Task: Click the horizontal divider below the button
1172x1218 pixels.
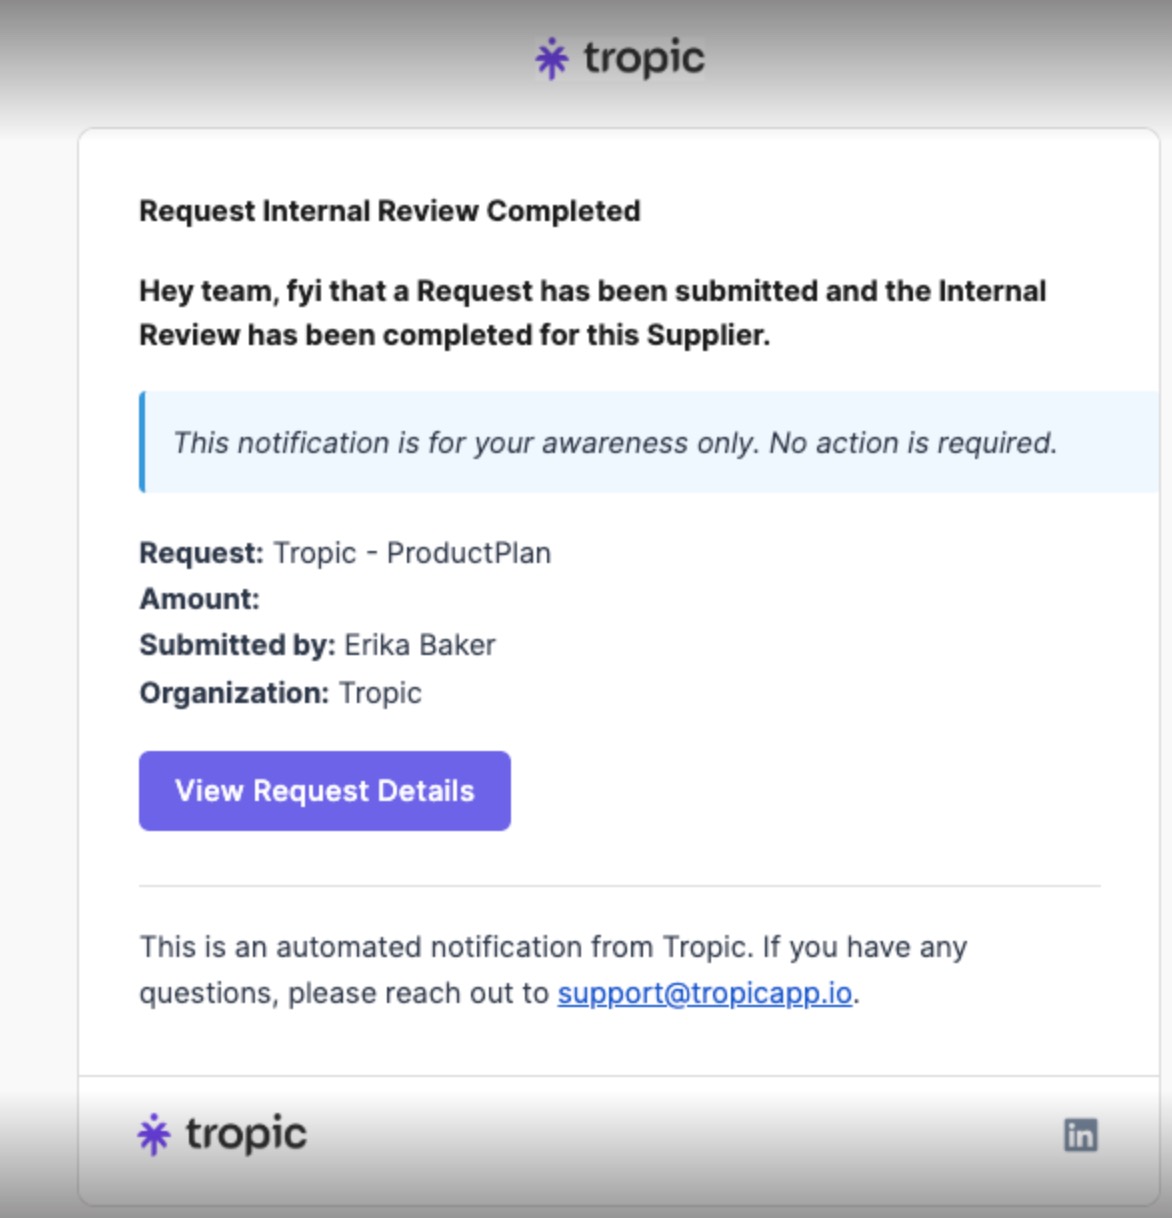Action: [x=619, y=886]
